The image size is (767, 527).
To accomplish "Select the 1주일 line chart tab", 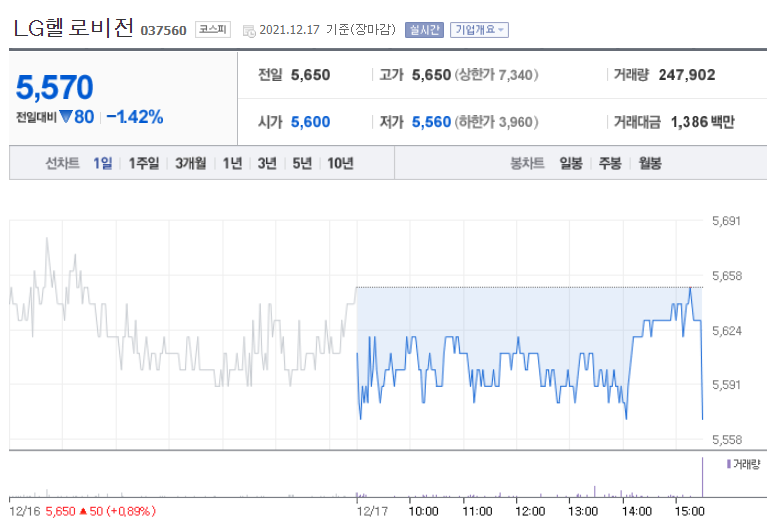I will tap(144, 163).
